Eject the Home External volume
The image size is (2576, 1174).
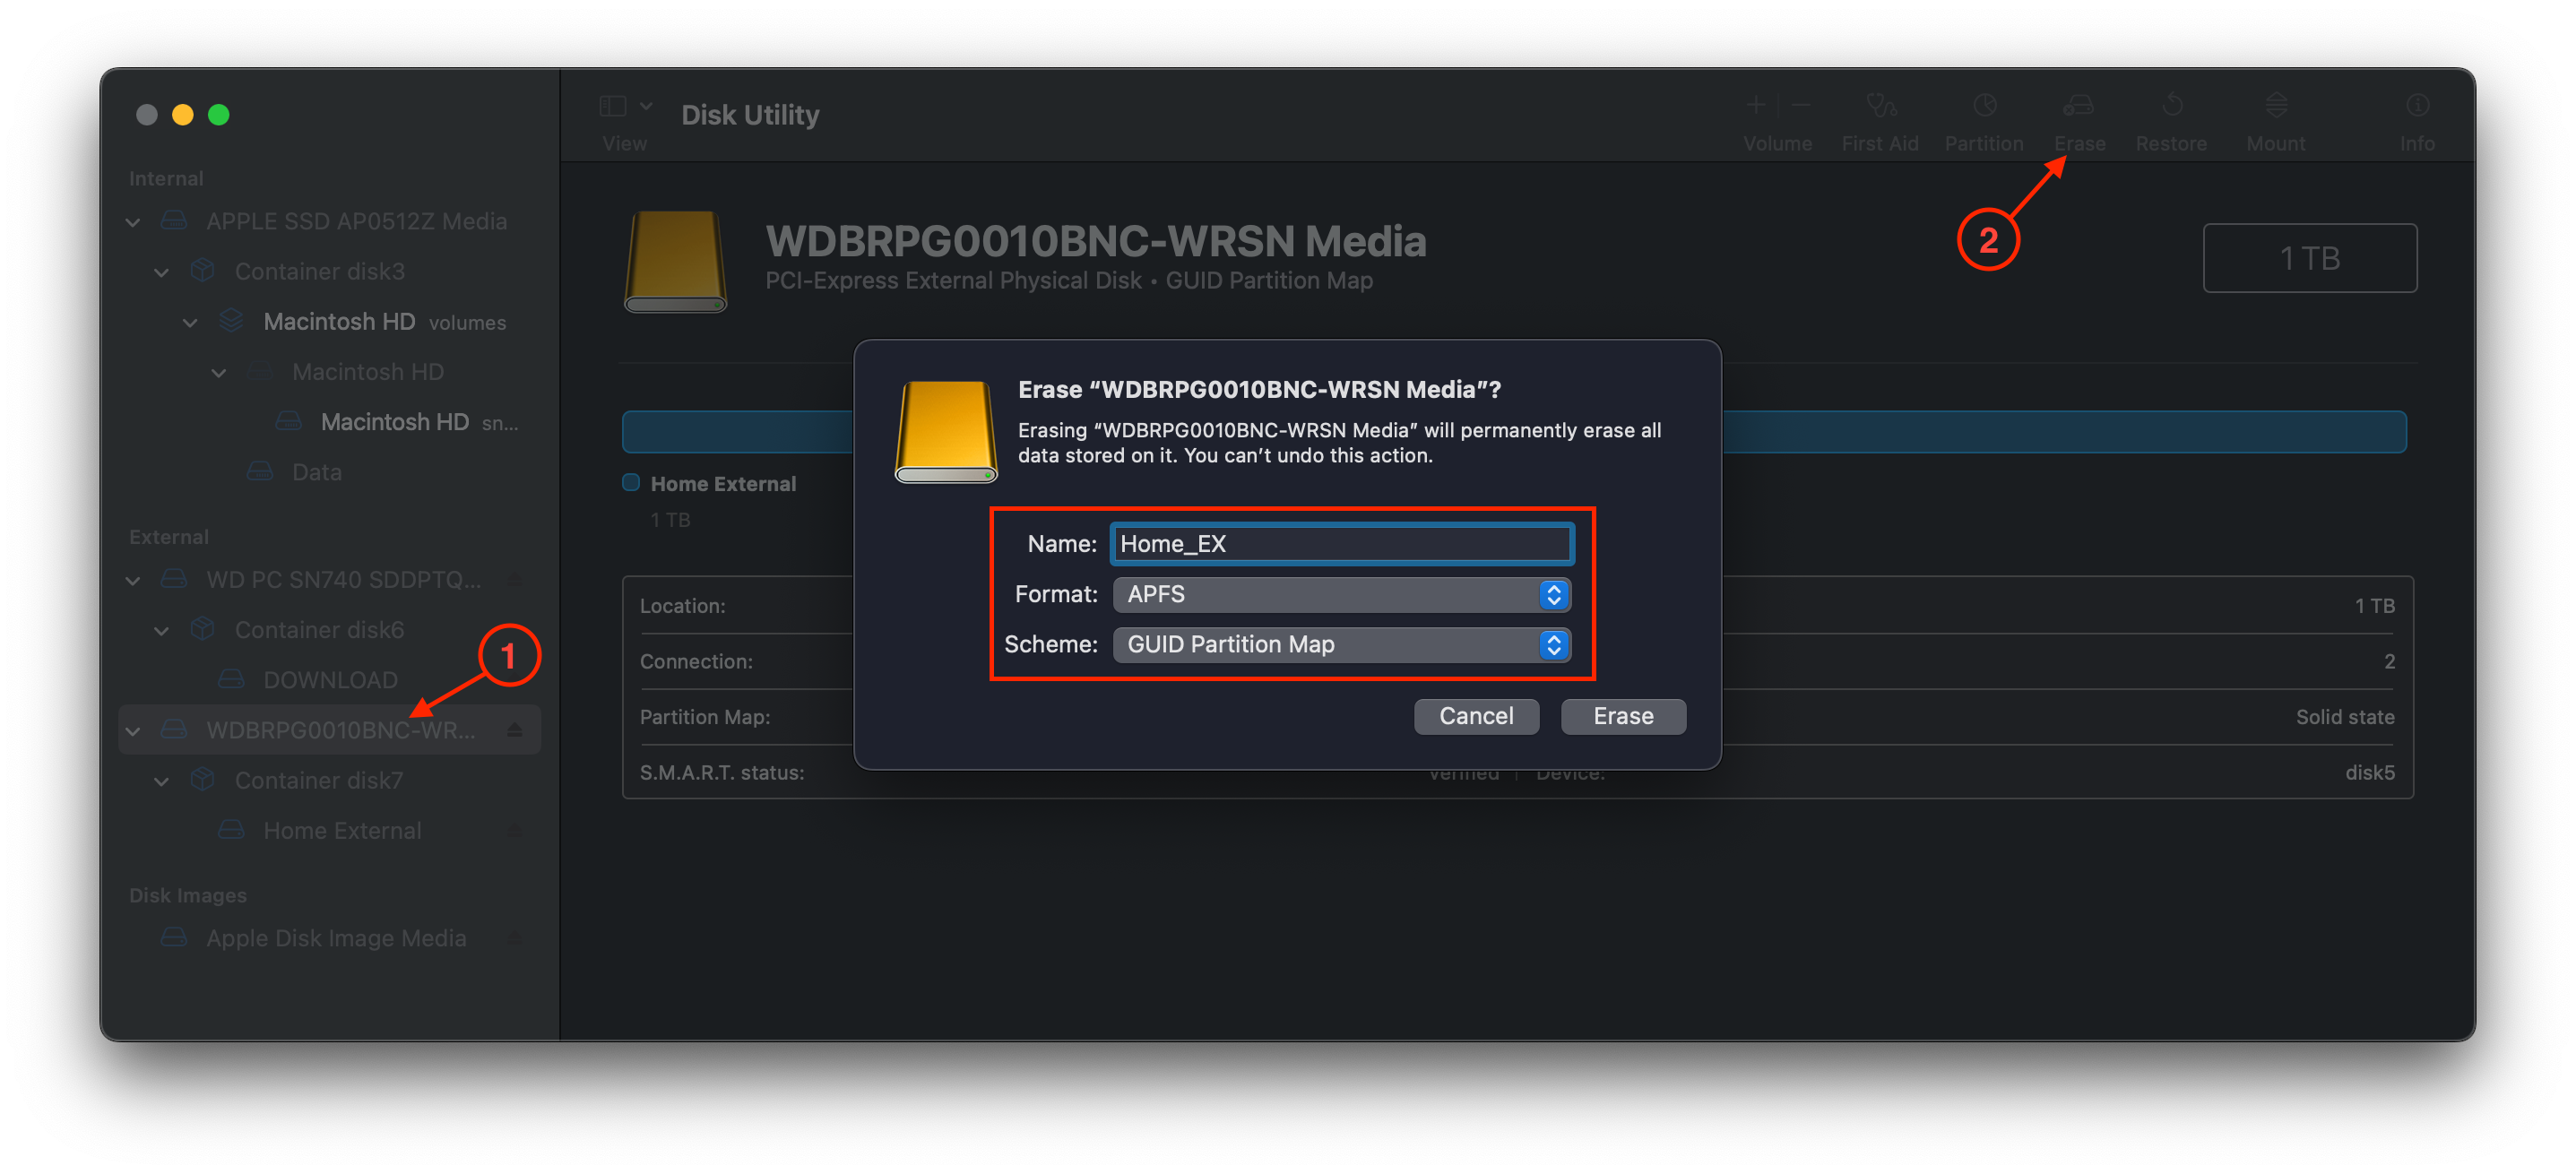515,830
